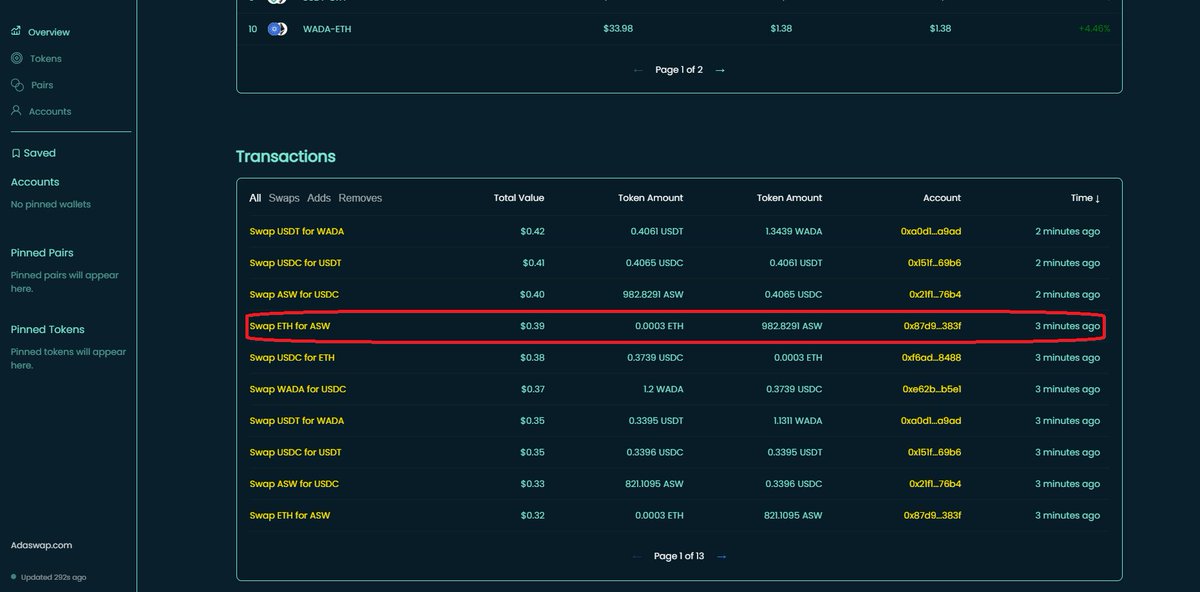This screenshot has height=592, width=1200.
Task: Click the WADA-ETH pair token icon
Action: (x=278, y=29)
